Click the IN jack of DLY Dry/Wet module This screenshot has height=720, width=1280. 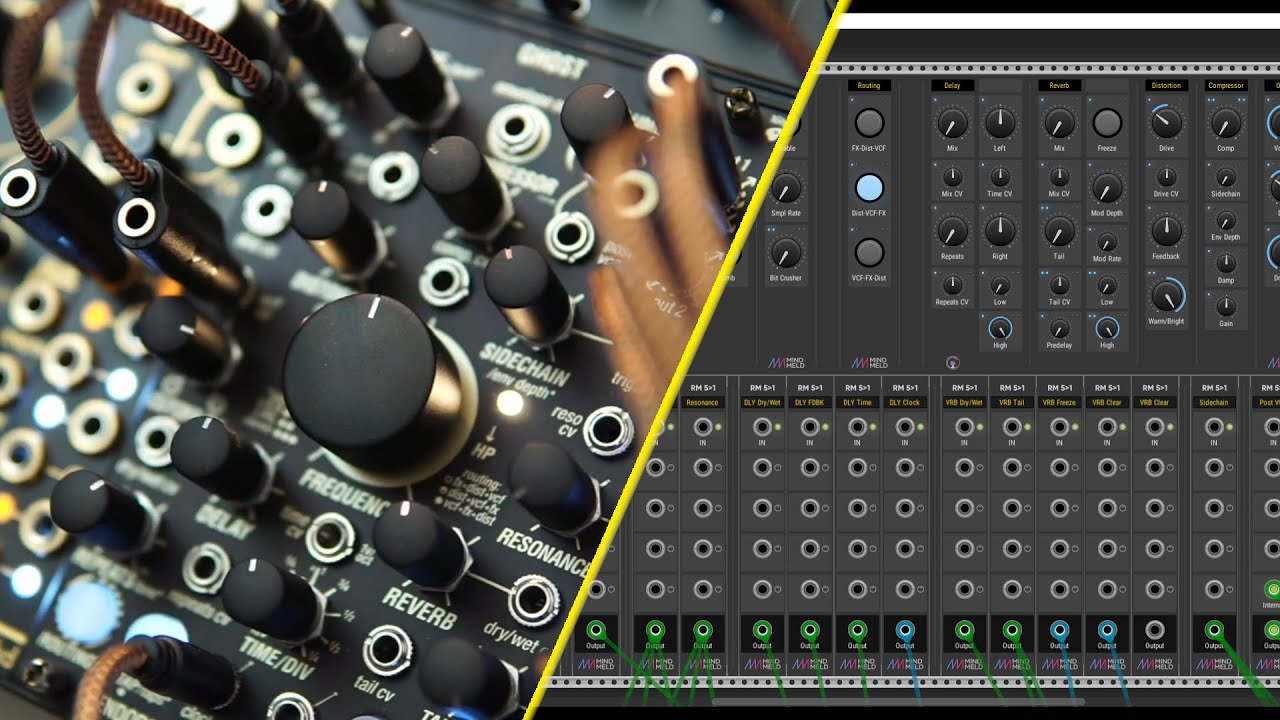point(762,427)
